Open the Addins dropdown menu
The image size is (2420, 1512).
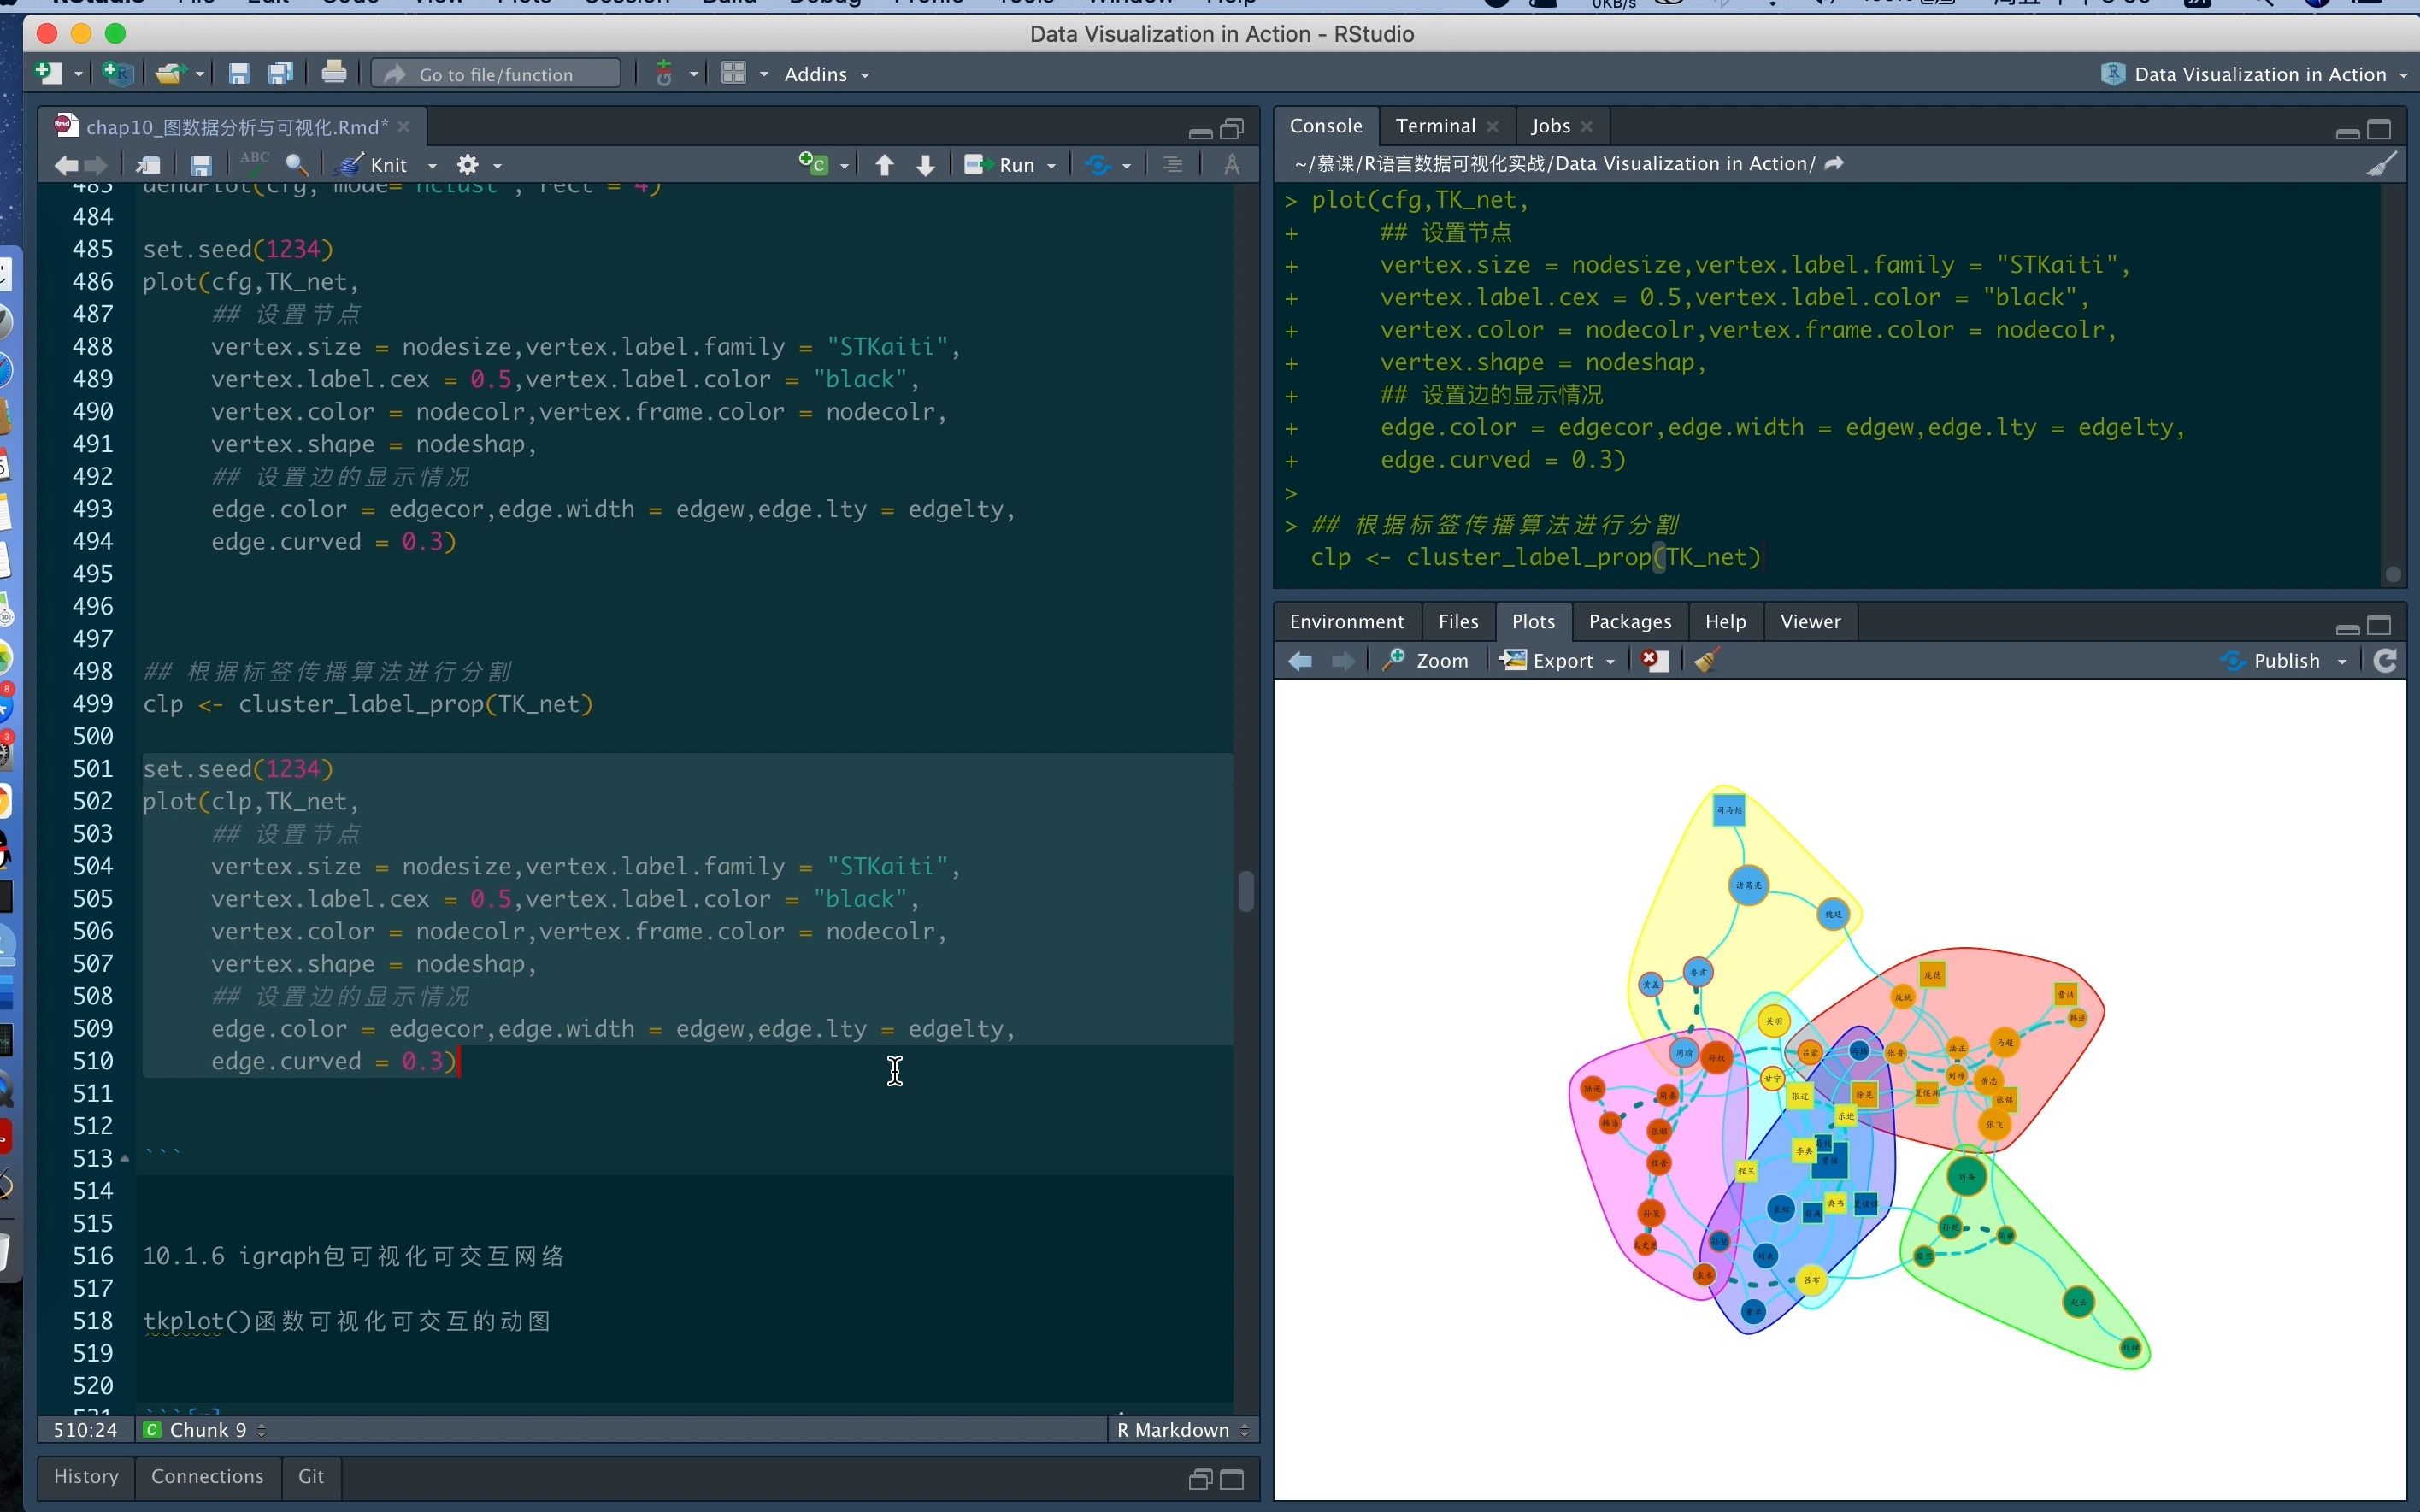click(x=826, y=74)
